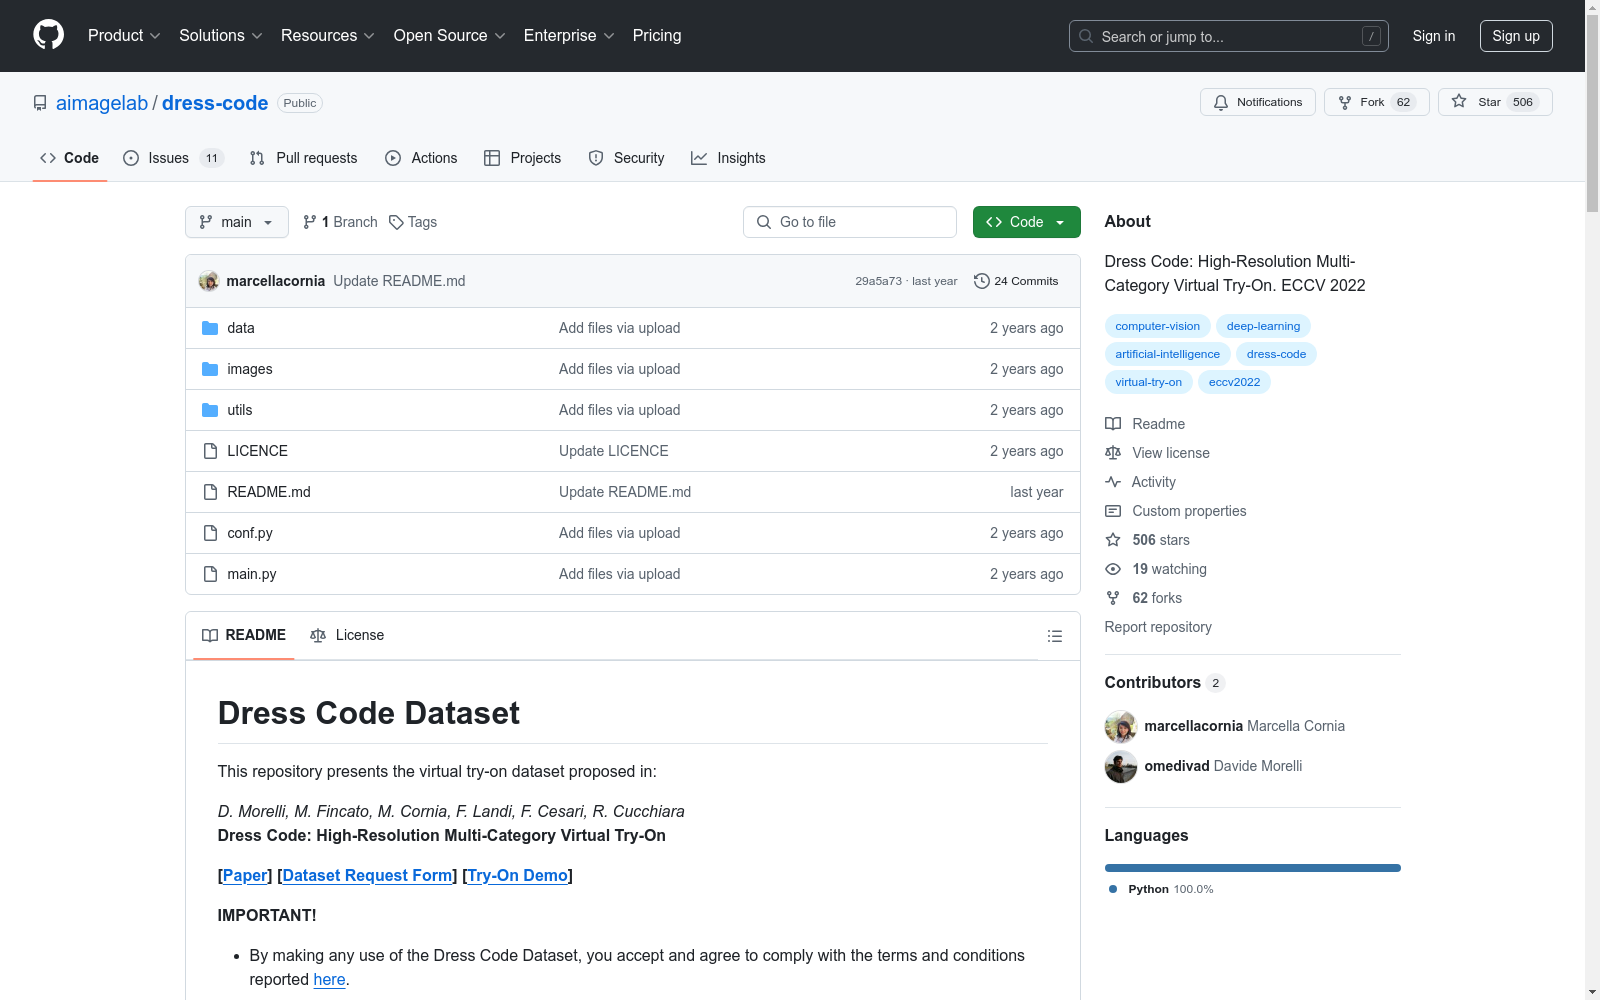Screen dimensions: 1600x1000
Task: Switch to the Actions tab
Action: (421, 158)
